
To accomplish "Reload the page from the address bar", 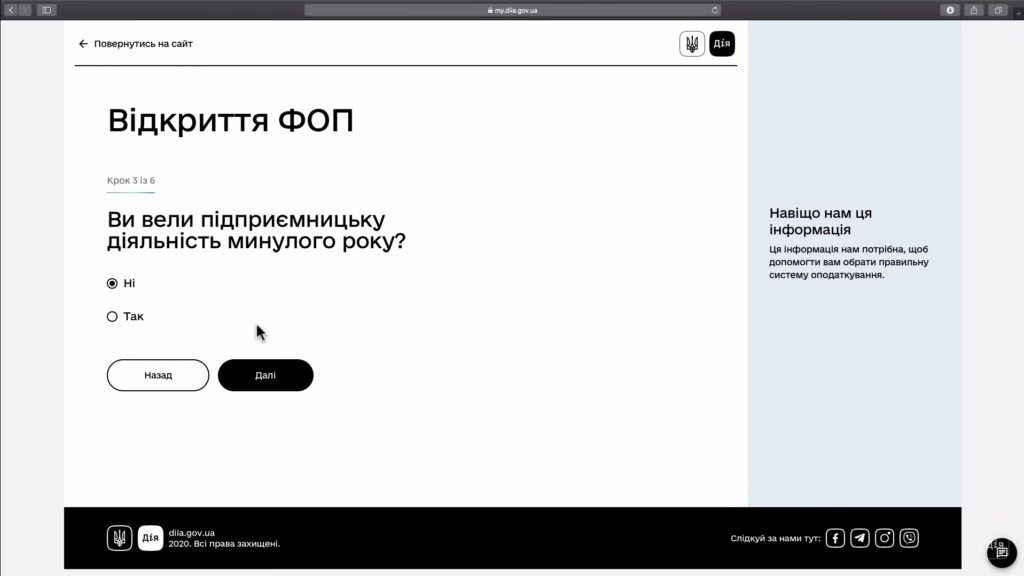I will point(715,10).
